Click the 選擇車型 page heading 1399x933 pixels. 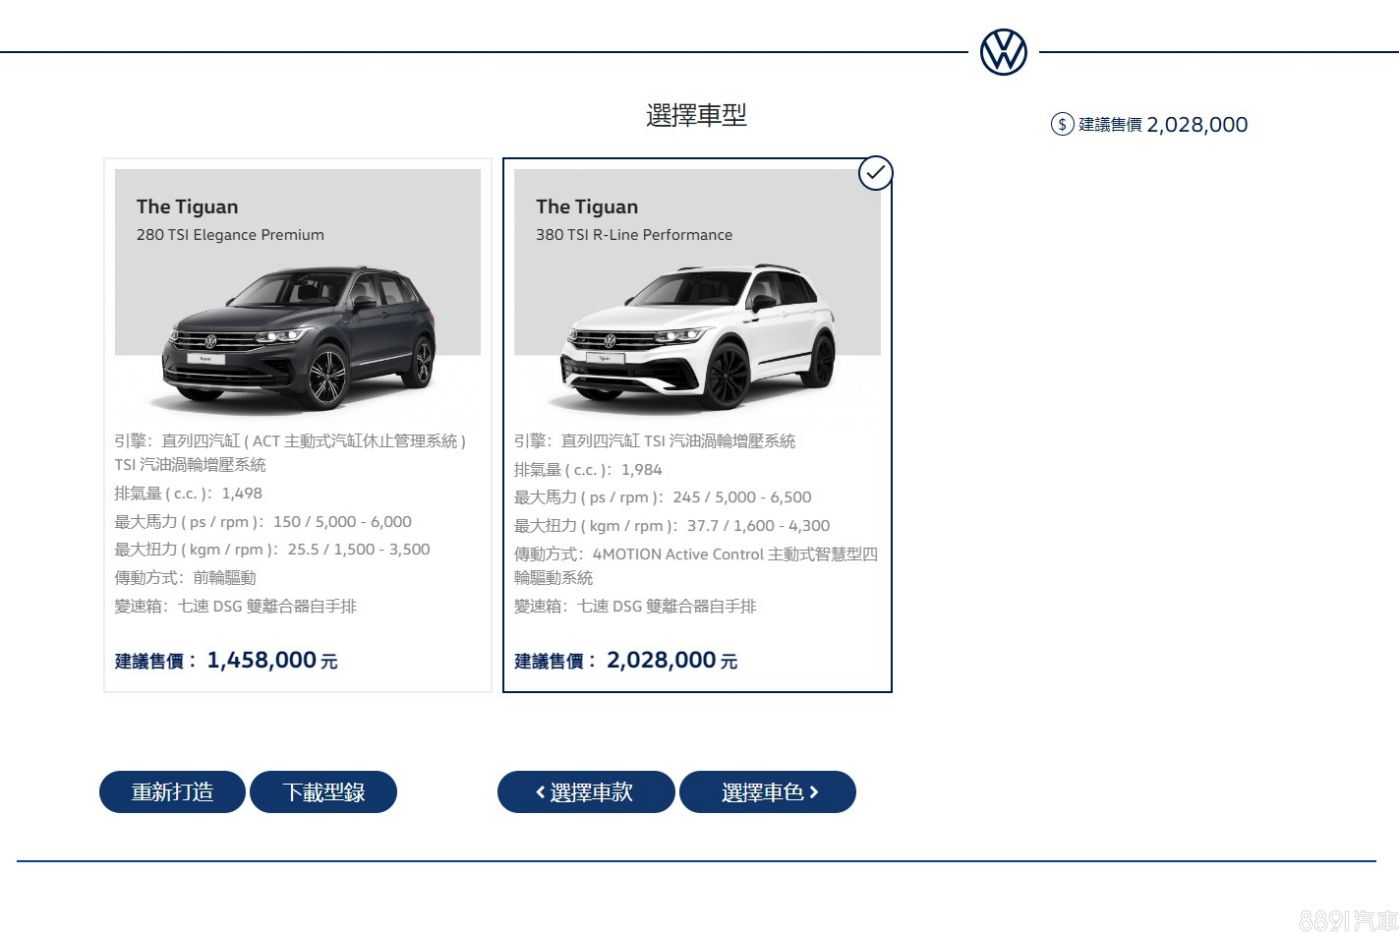click(696, 115)
